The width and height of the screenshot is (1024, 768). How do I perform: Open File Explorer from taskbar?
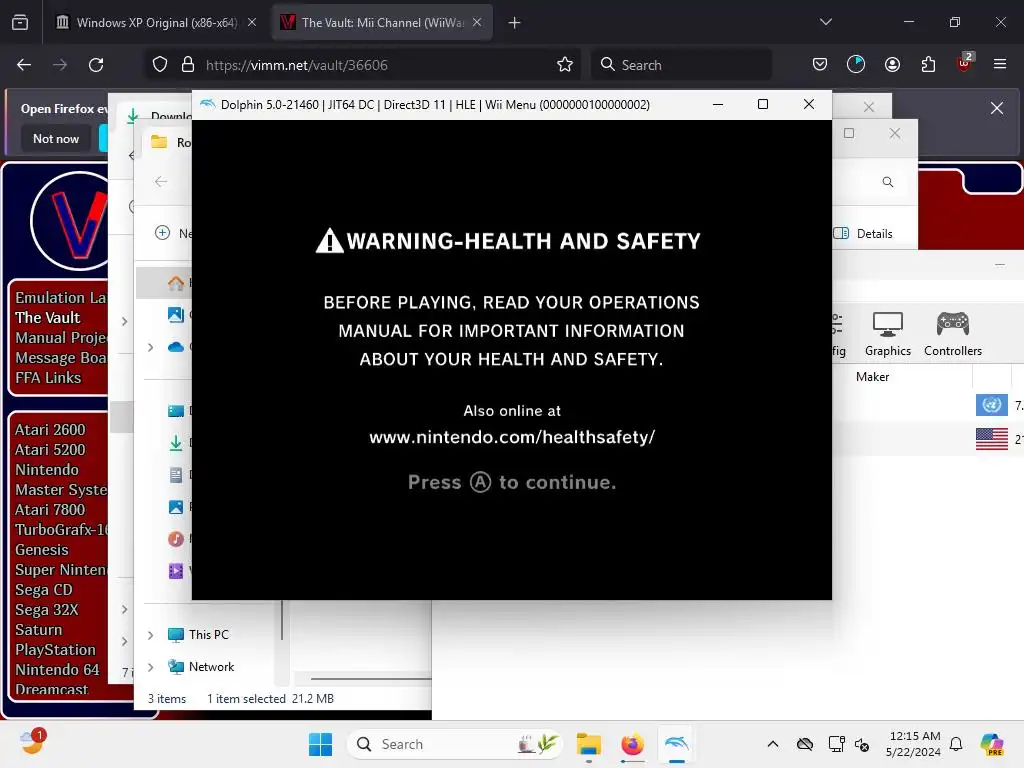point(588,744)
